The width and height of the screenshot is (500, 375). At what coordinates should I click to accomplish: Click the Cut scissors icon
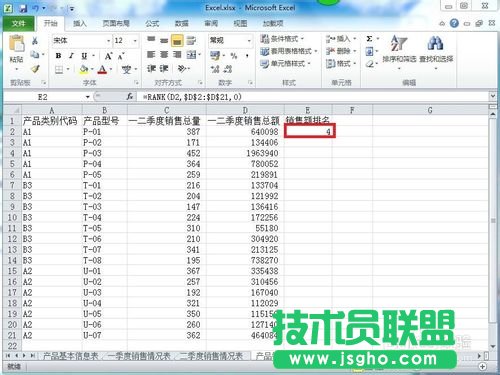tap(35, 41)
